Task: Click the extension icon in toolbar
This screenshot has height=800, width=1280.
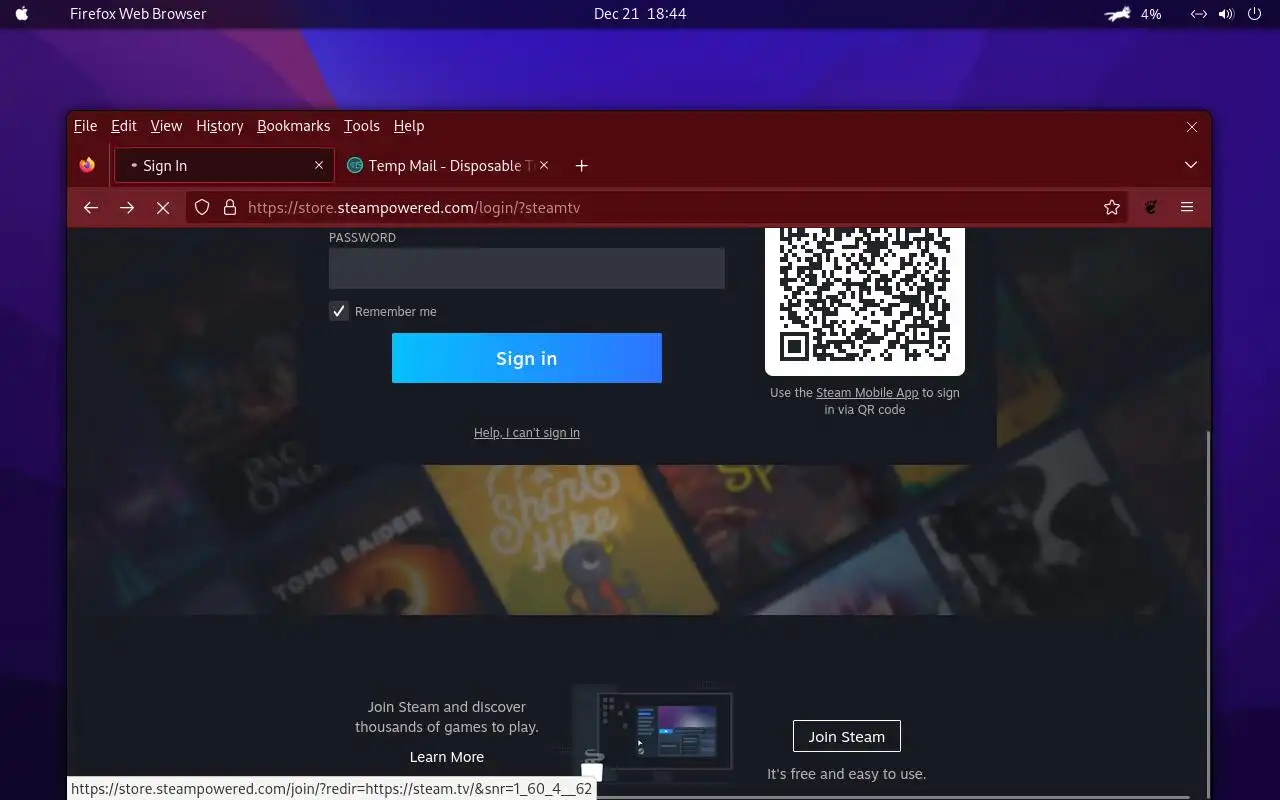Action: pyautogui.click(x=1151, y=207)
